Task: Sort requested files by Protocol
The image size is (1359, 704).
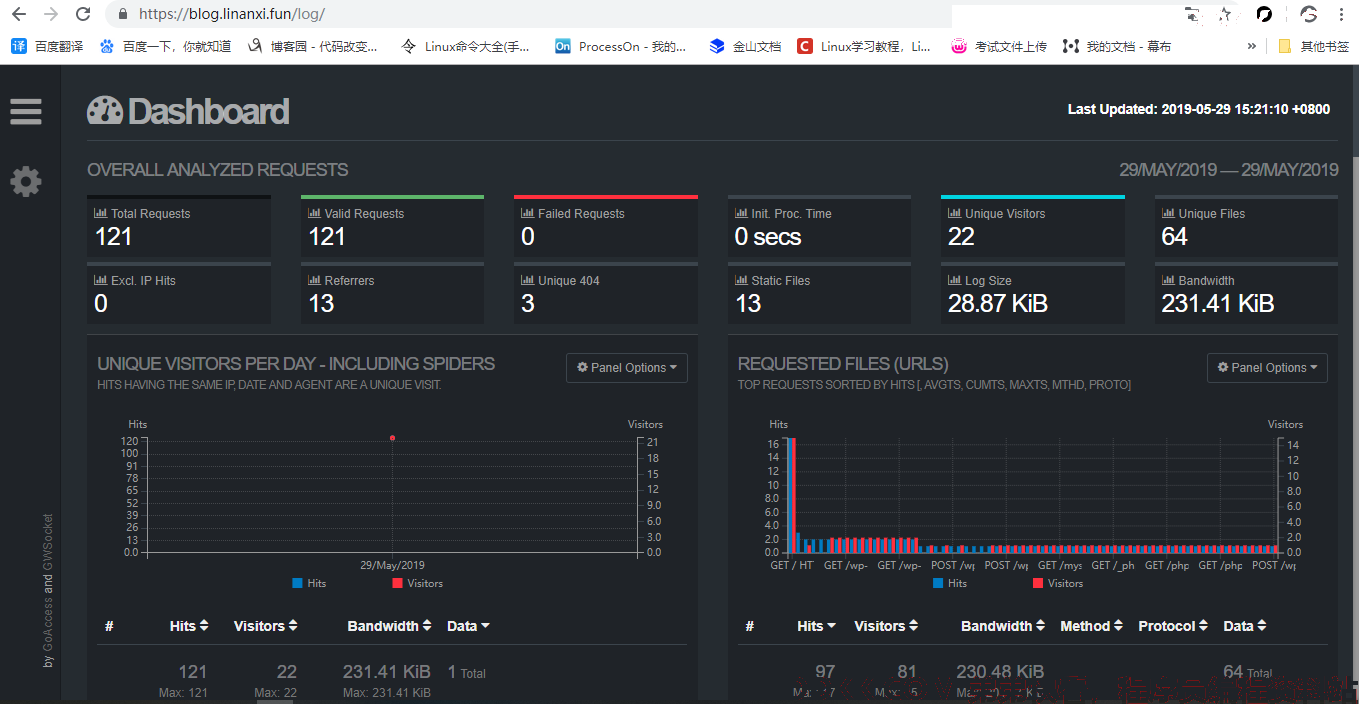Action: (1173, 626)
